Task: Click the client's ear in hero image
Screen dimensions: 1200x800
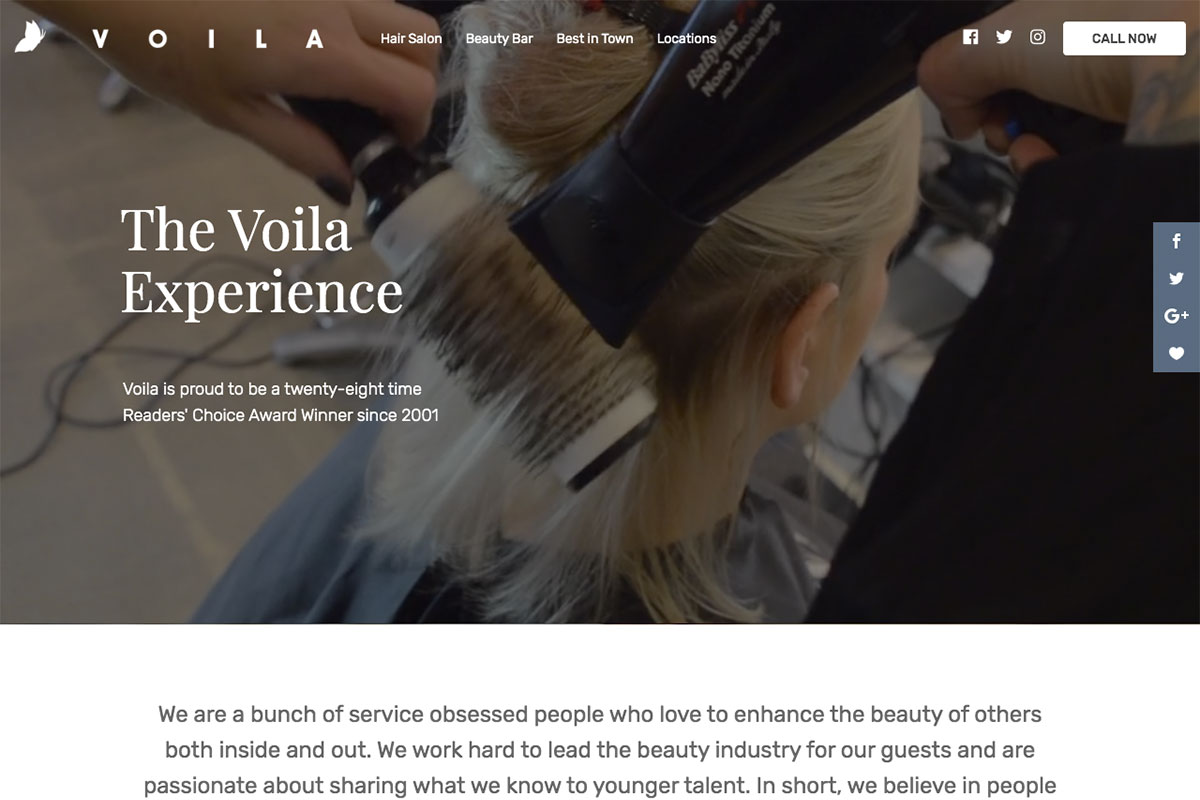Action: tap(806, 340)
